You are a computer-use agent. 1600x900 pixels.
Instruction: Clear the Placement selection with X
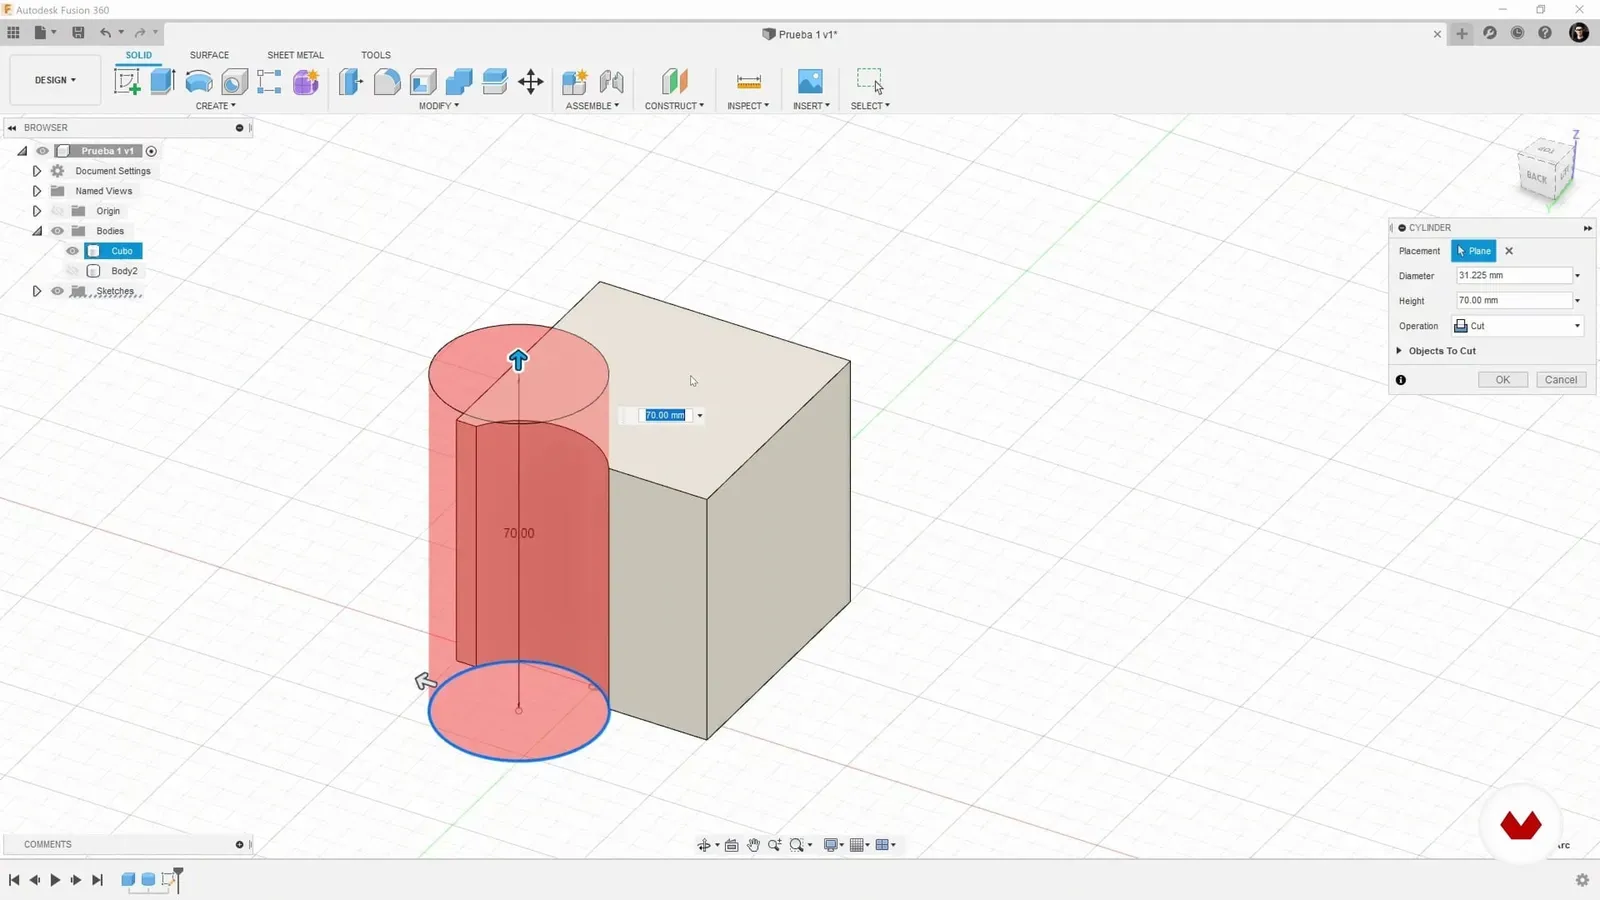[x=1509, y=251]
